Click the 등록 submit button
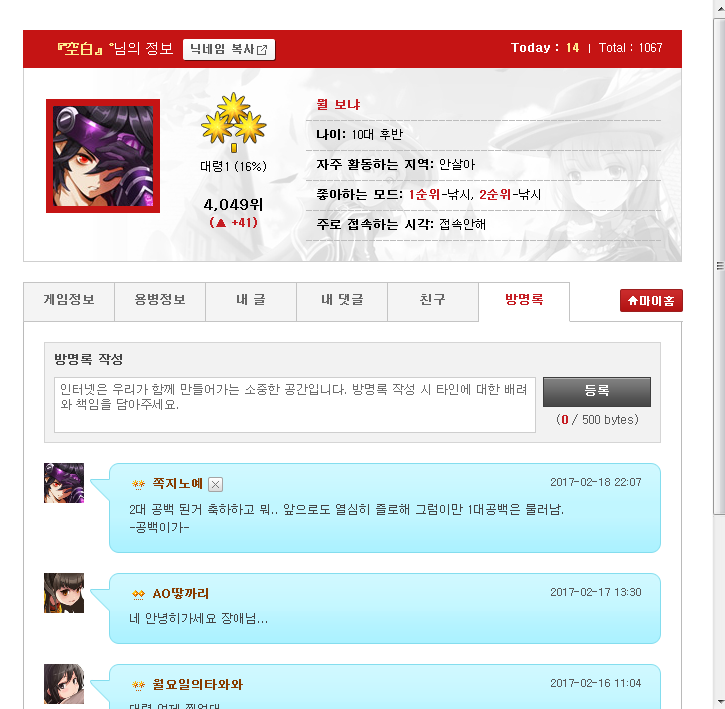725x709 pixels. click(596, 392)
